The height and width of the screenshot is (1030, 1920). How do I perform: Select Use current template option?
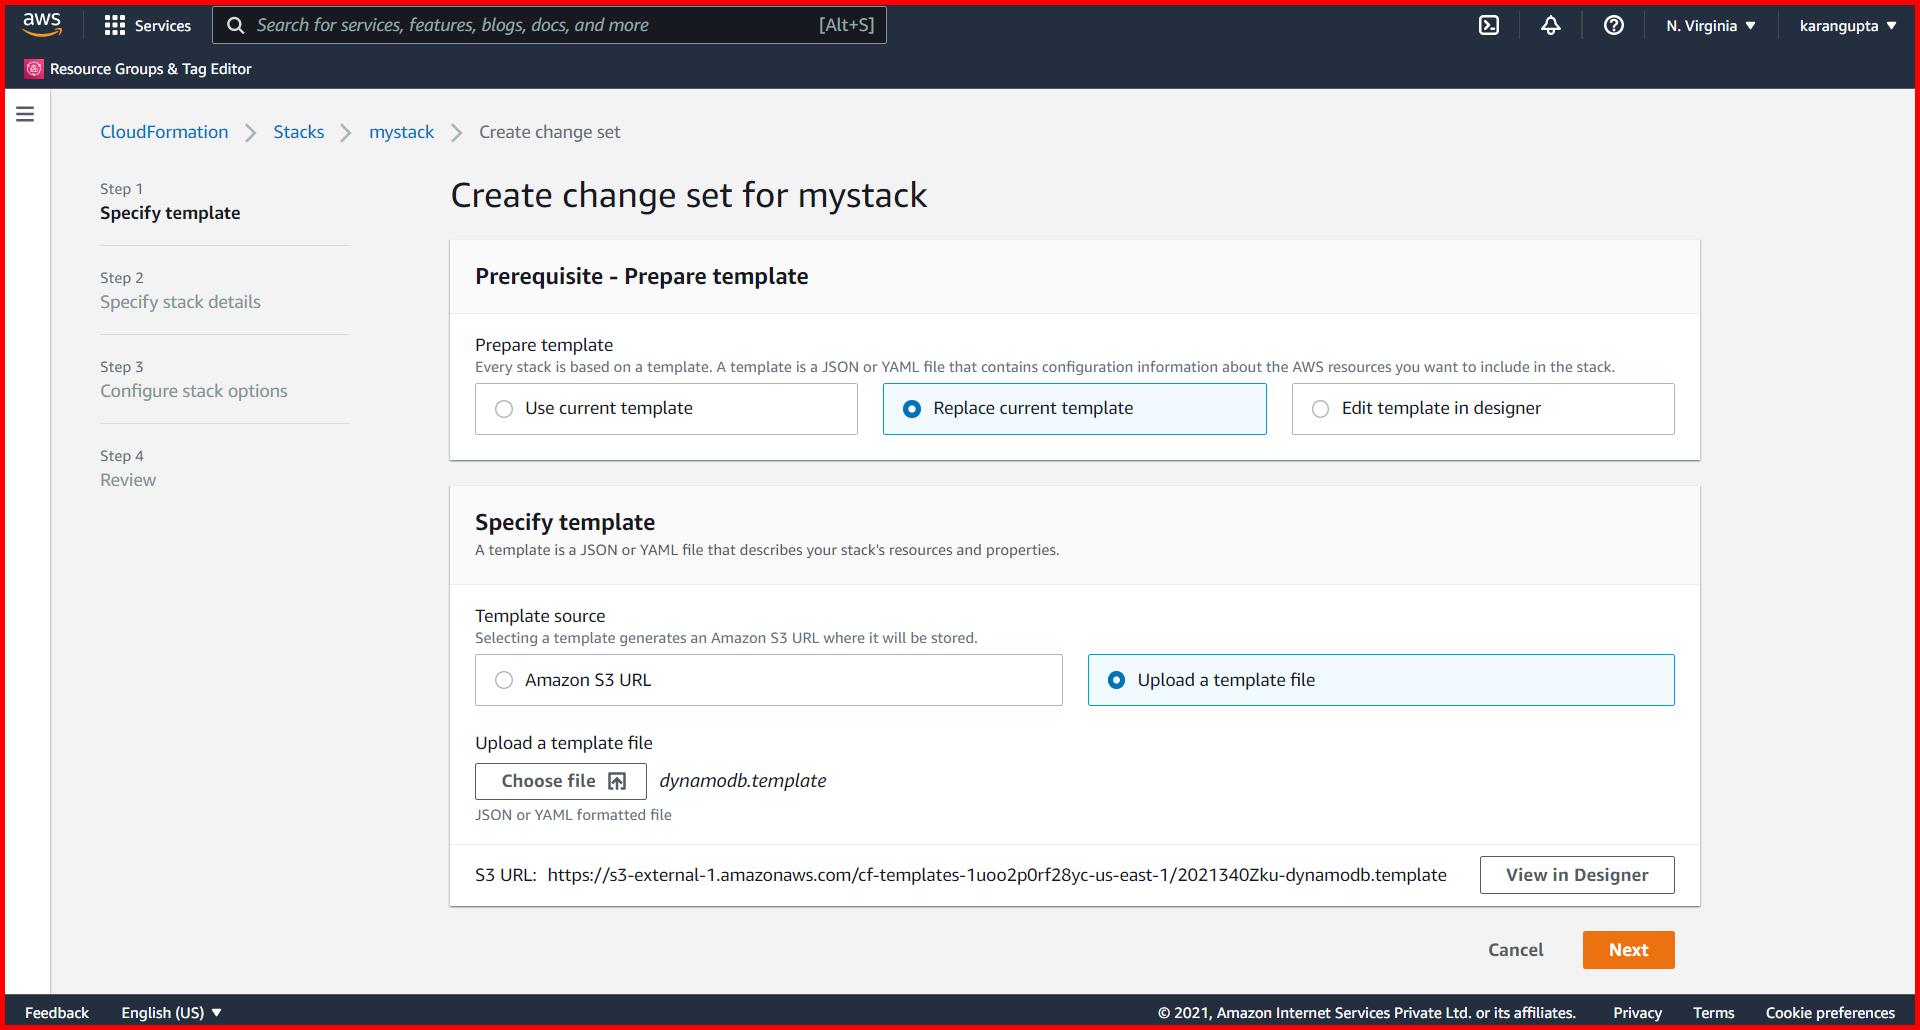pos(504,408)
